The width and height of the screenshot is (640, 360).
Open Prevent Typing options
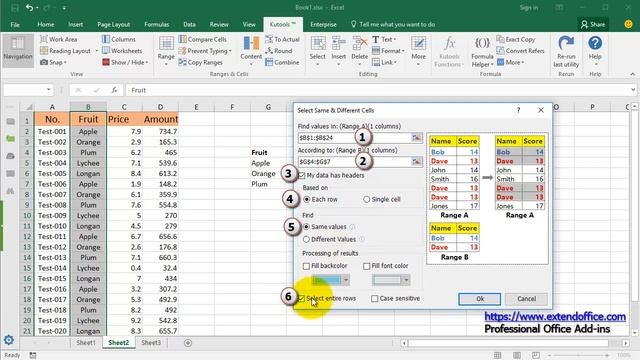pos(205,51)
